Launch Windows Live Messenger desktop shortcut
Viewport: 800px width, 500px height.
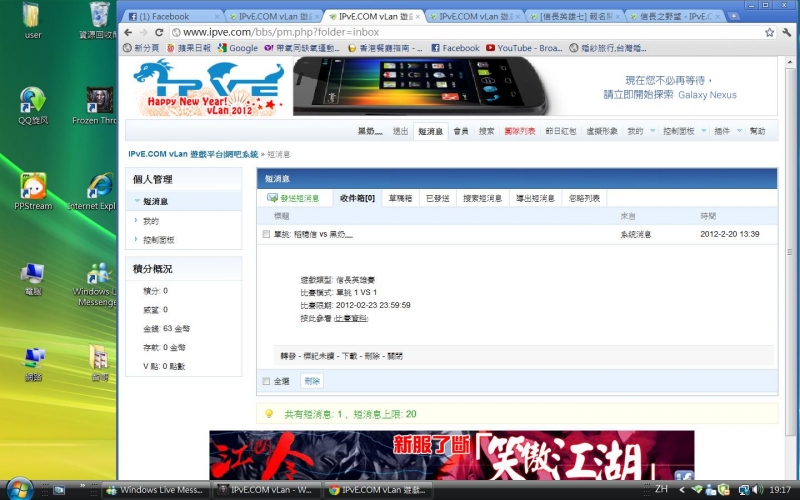coord(96,283)
